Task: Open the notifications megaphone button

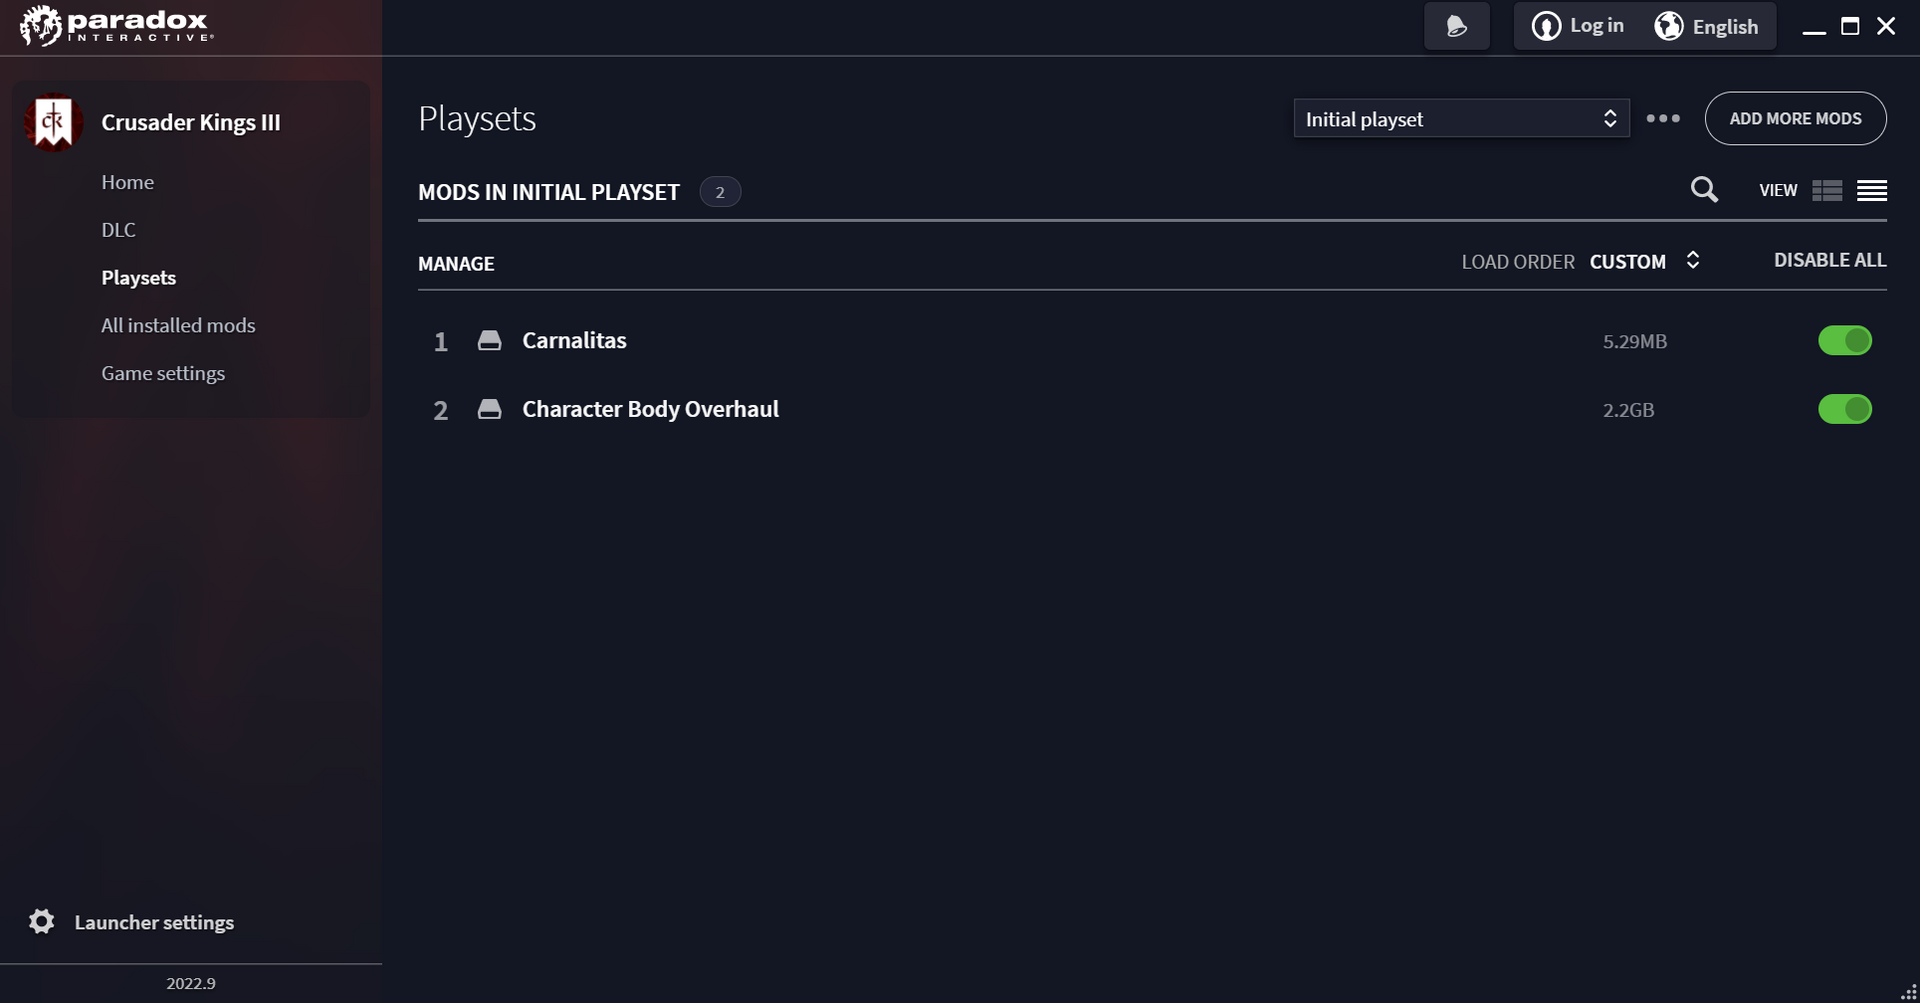Action: [1456, 26]
